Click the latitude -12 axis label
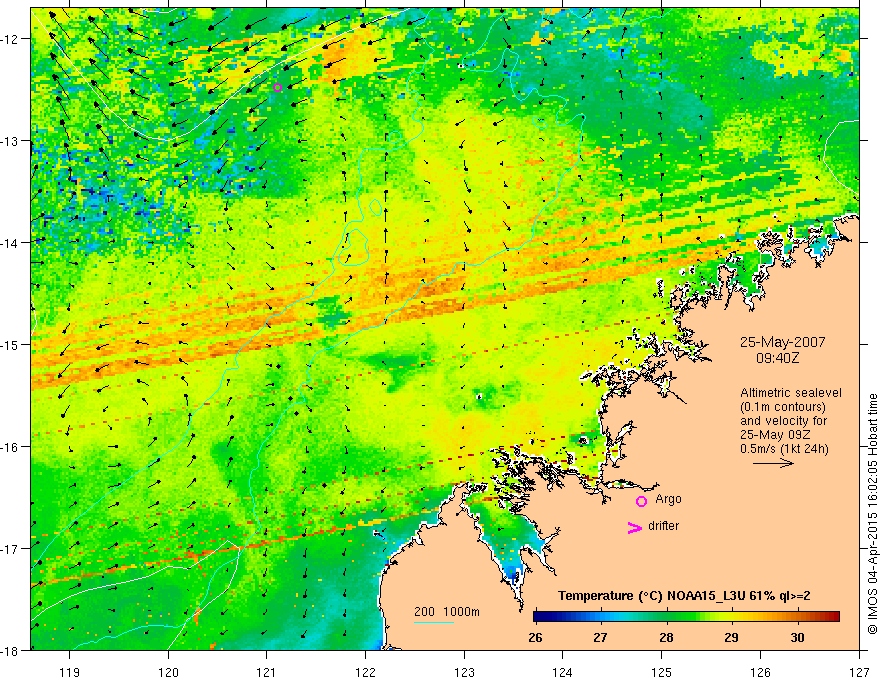 [10, 39]
